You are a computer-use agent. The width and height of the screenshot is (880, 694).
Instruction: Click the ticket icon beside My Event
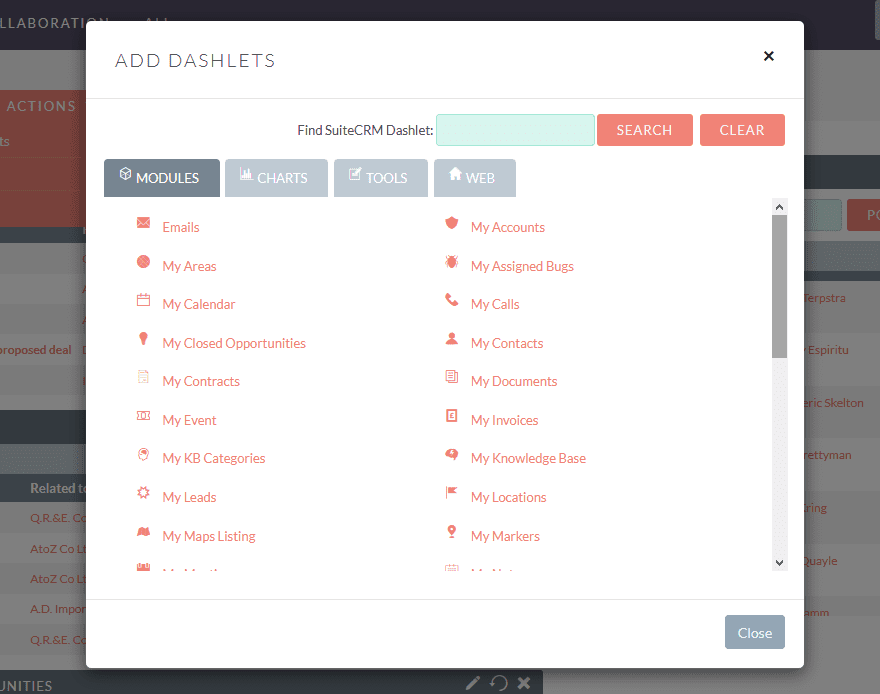tap(144, 416)
